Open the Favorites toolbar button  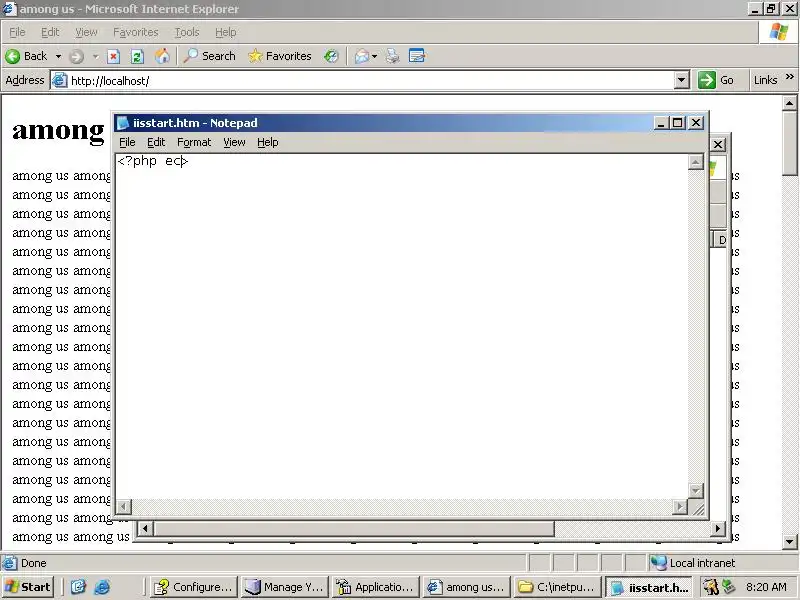point(280,56)
